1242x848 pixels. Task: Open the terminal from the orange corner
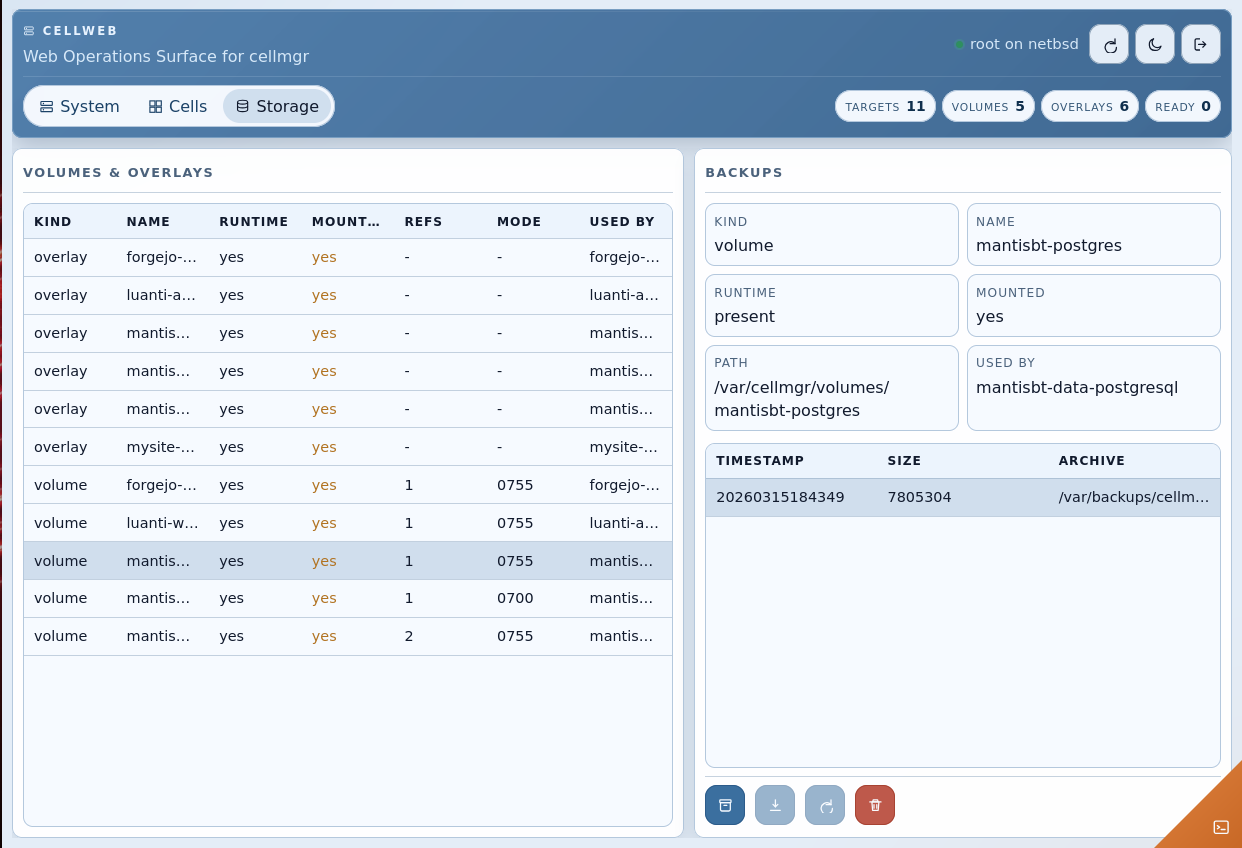1220,826
